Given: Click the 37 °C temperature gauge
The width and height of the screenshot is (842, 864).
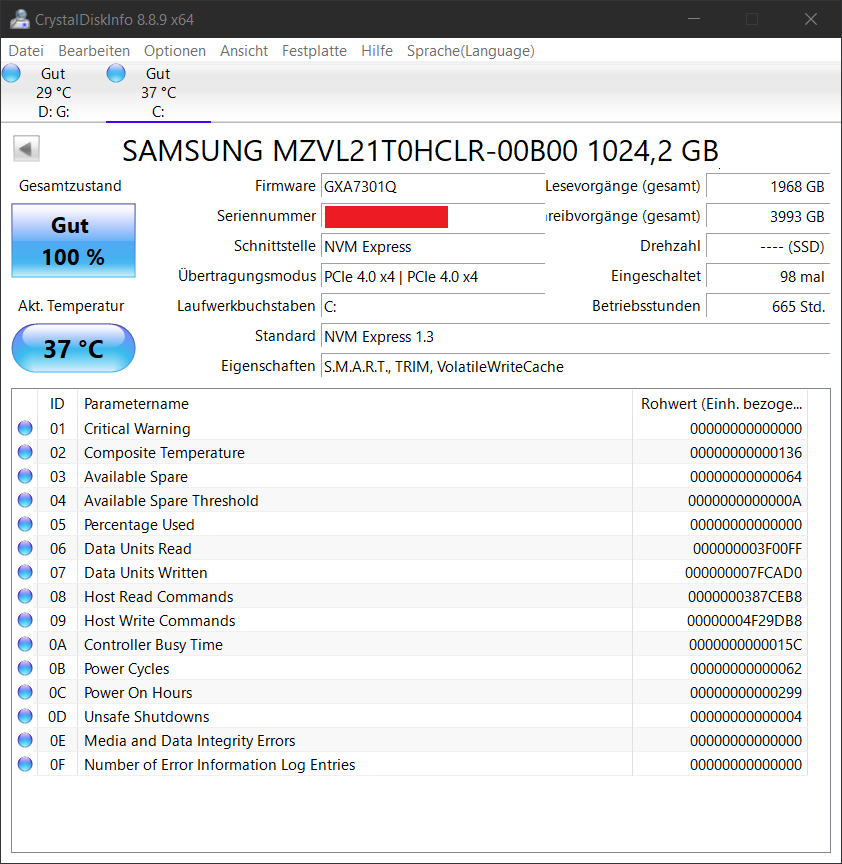Looking at the screenshot, I should click(72, 348).
